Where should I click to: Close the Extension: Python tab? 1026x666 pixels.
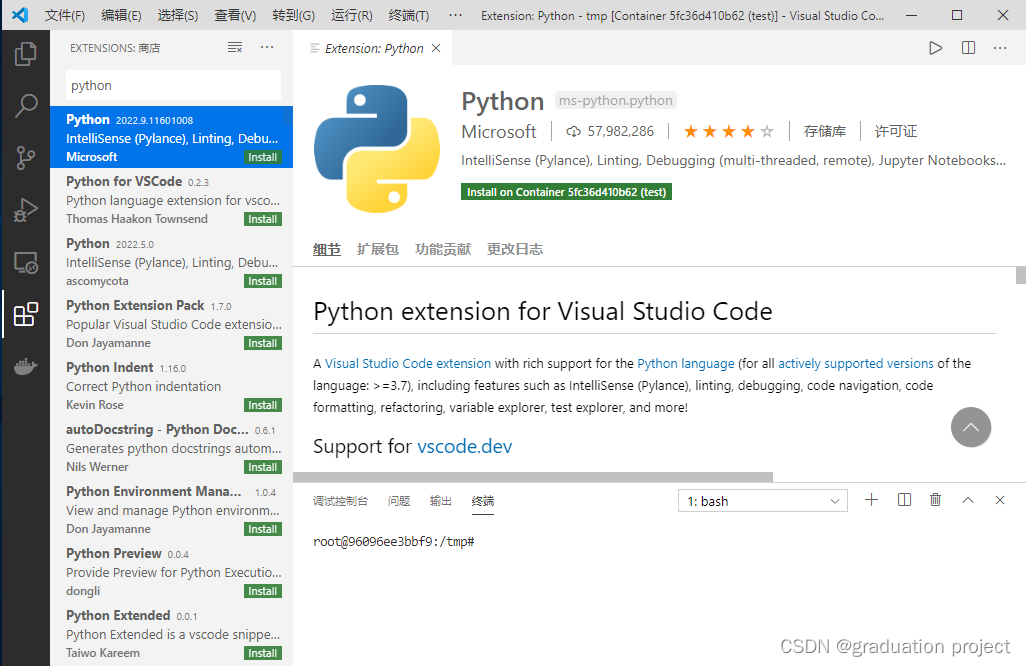point(436,48)
